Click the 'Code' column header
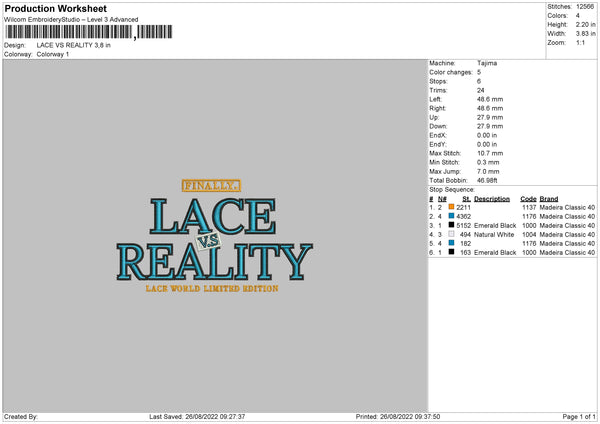The height and width of the screenshot is (424, 600). (x=528, y=199)
